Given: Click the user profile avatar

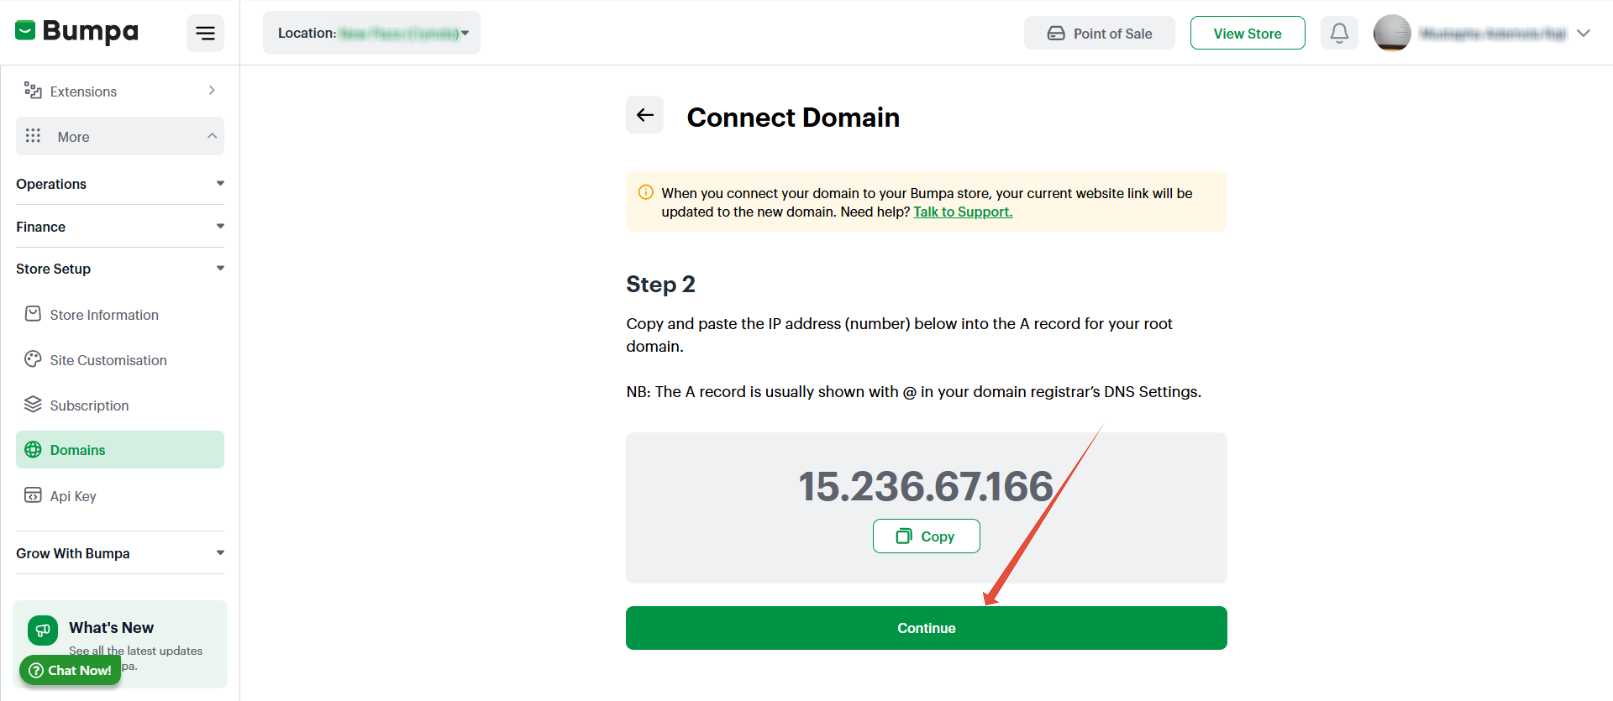Looking at the screenshot, I should point(1392,33).
